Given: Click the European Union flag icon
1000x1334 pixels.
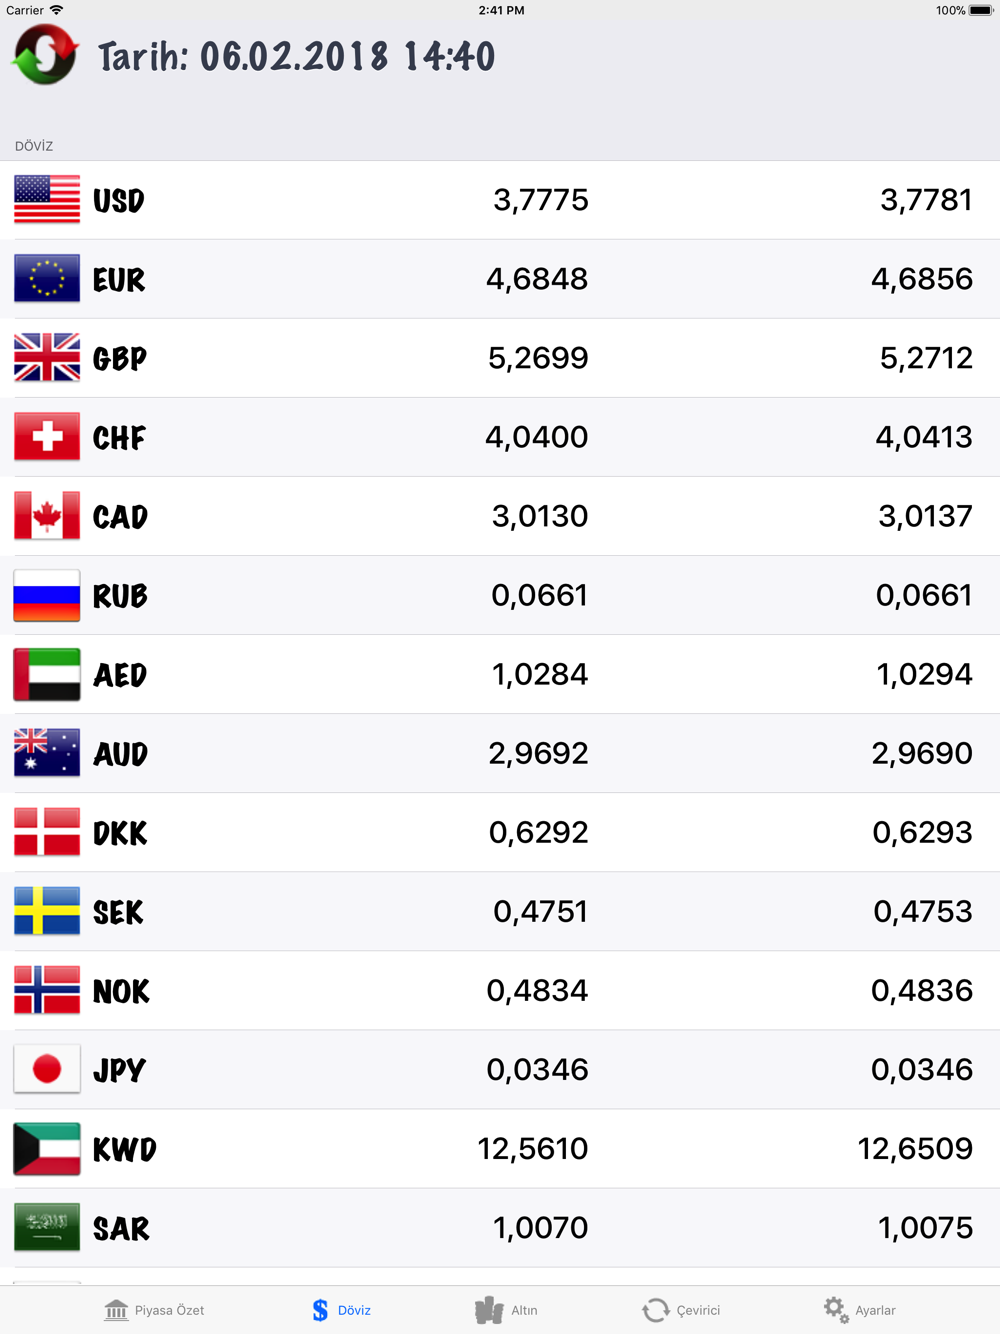Looking at the screenshot, I should [x=47, y=279].
